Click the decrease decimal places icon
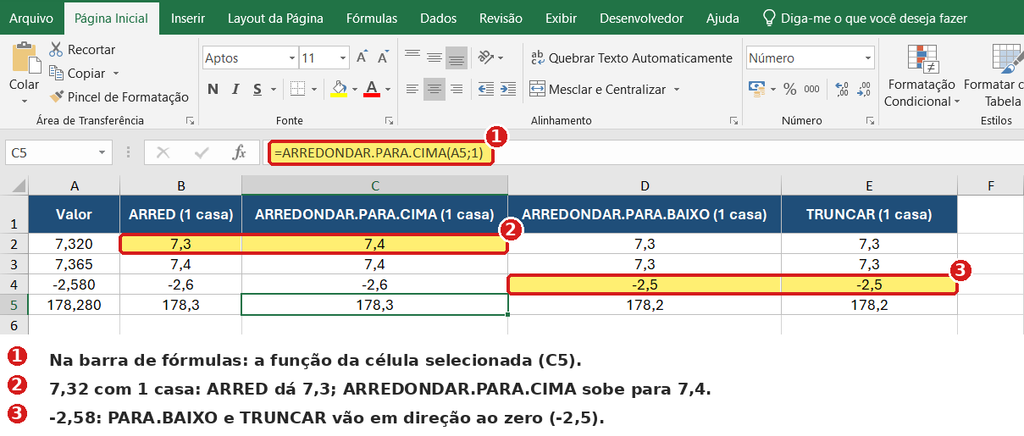The image size is (1024, 436). tap(864, 89)
